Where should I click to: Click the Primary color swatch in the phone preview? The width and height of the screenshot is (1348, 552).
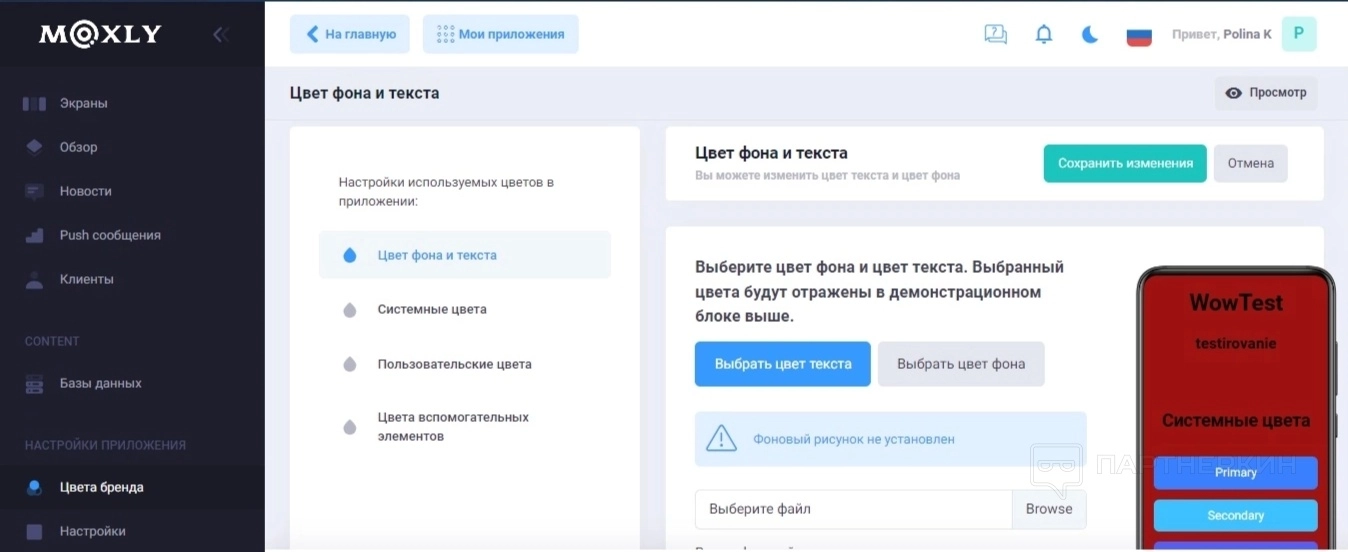(x=1235, y=473)
